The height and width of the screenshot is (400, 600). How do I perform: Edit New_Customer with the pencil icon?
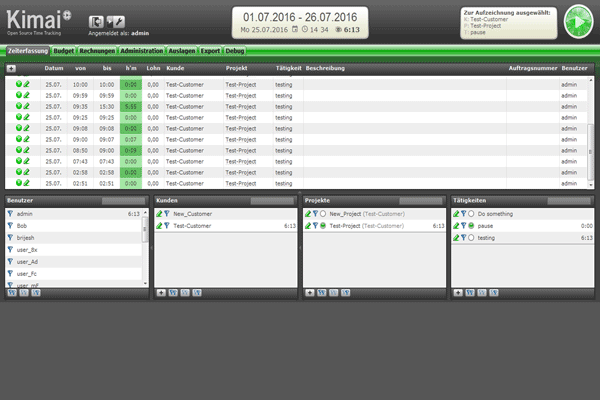159,214
